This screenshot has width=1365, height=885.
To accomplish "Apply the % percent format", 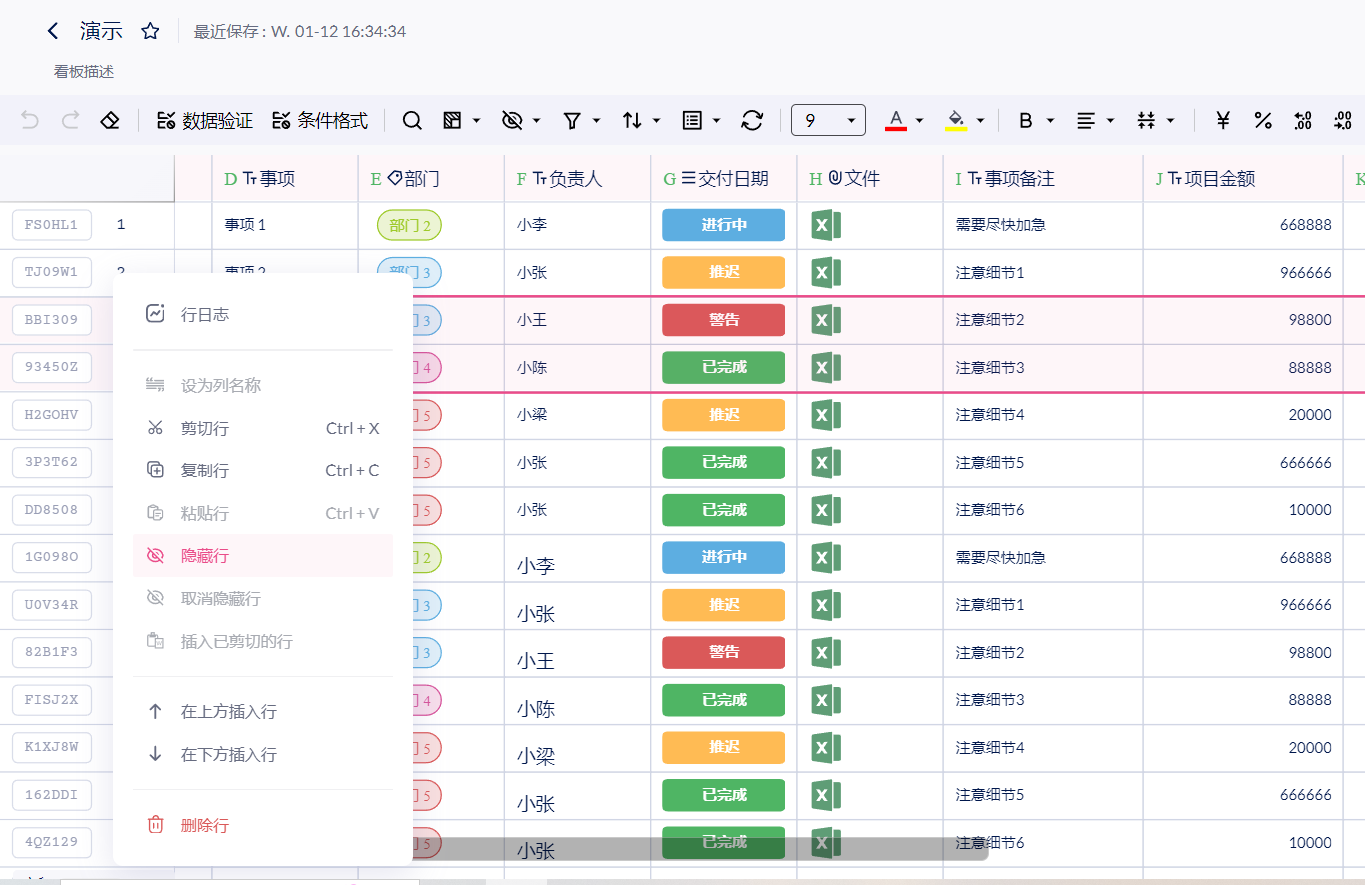I will point(1263,120).
